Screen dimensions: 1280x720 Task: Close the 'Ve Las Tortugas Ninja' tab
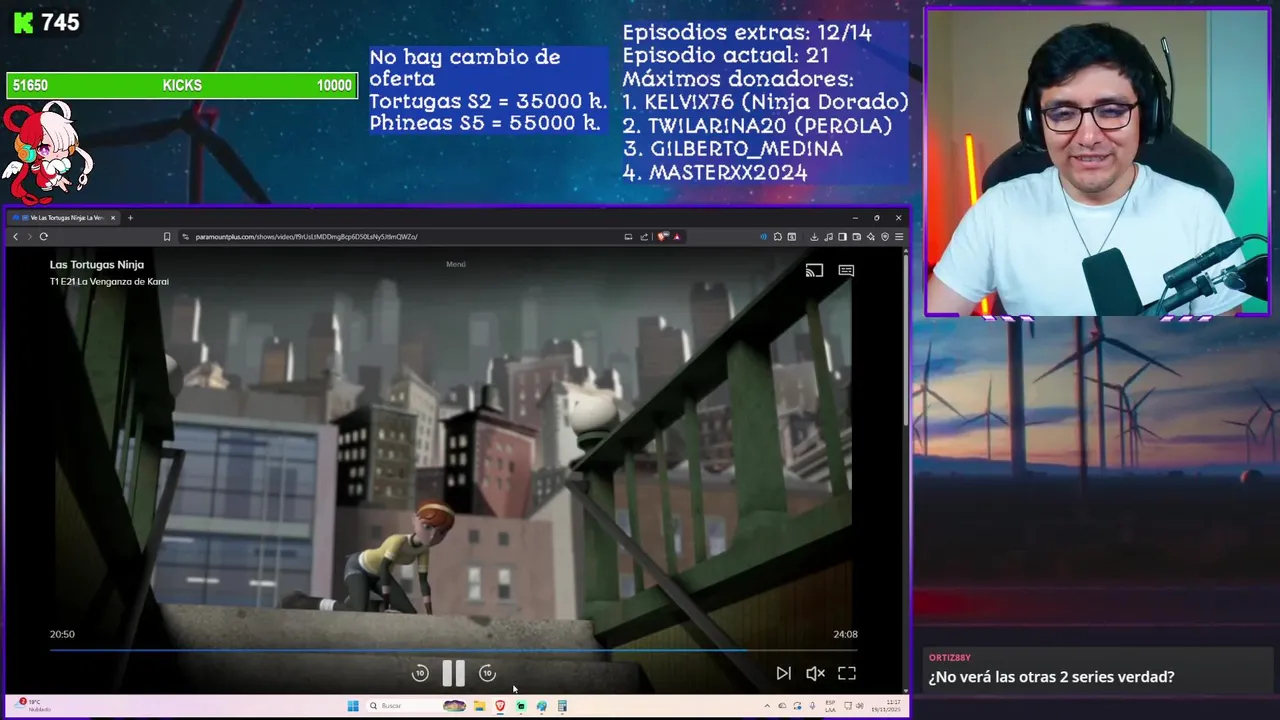113,217
